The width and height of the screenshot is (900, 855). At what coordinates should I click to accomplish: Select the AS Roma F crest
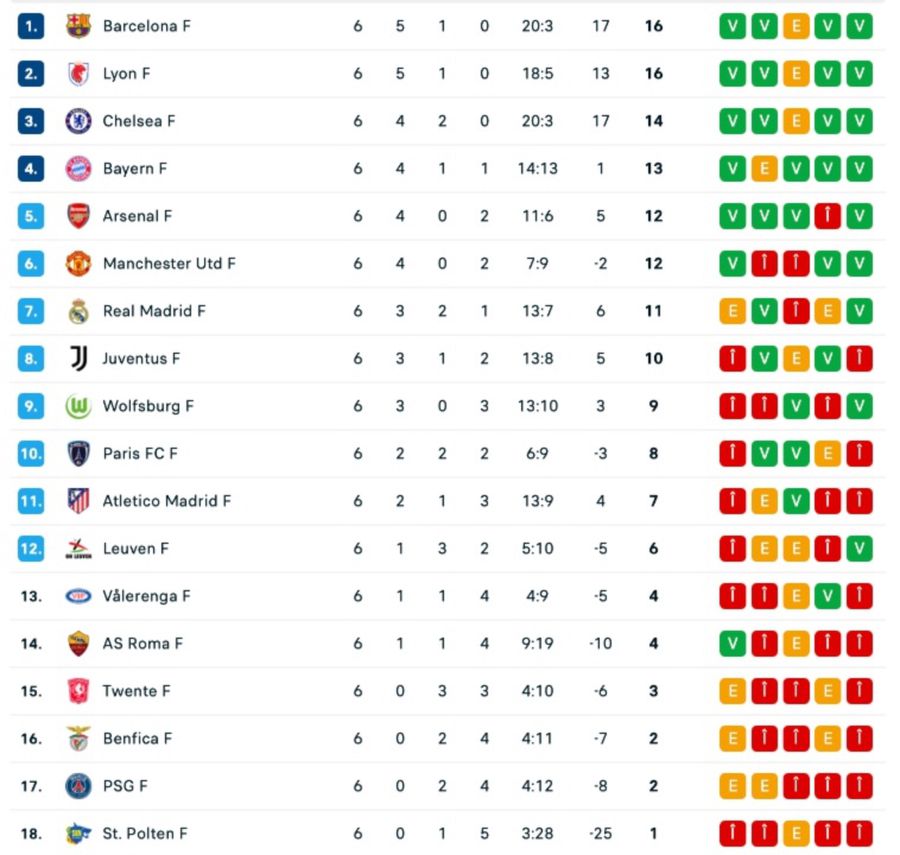[x=78, y=644]
